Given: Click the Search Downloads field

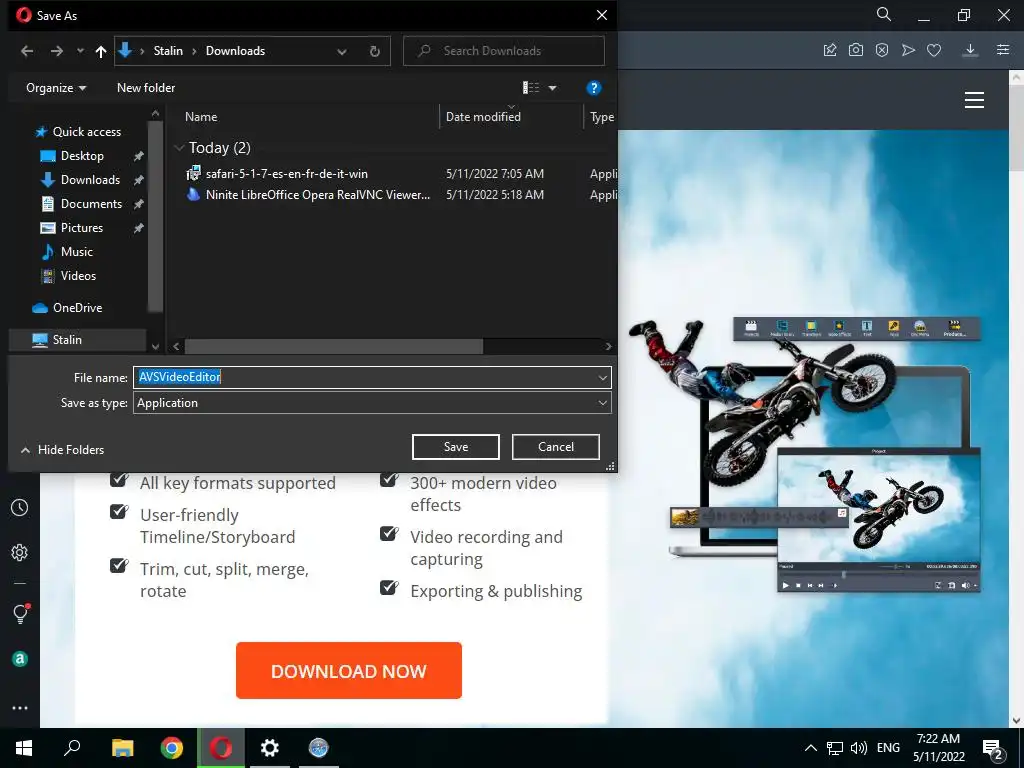Looking at the screenshot, I should coord(504,51).
